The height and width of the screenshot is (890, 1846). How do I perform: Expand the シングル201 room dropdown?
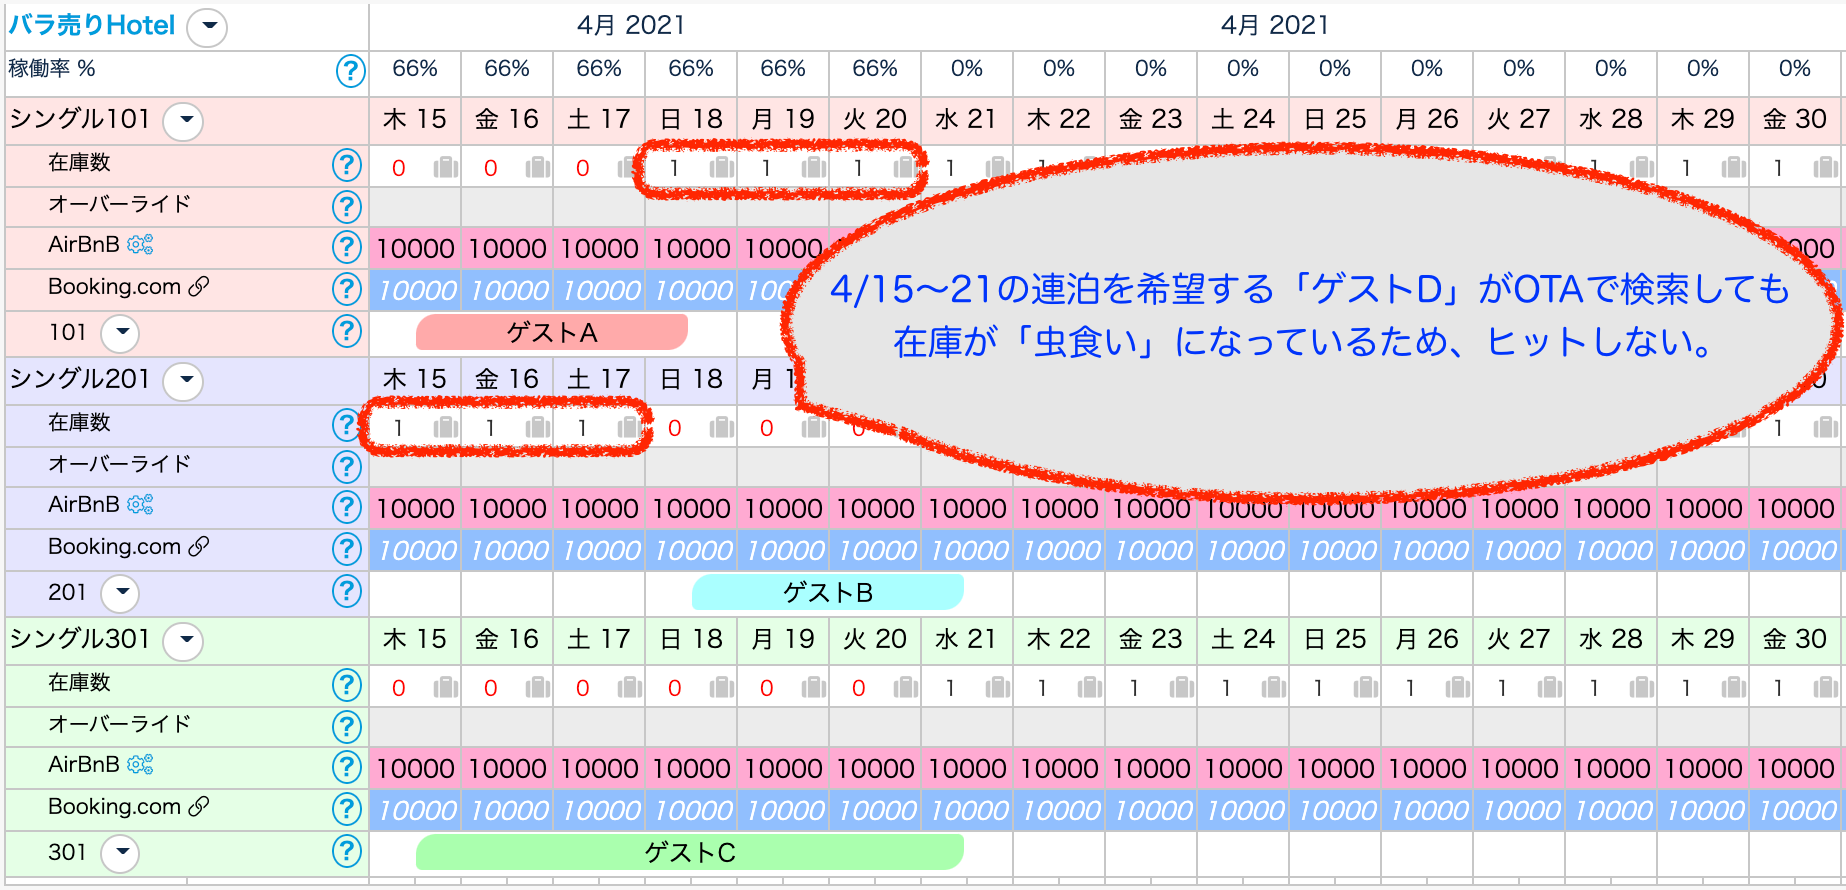[x=184, y=381]
